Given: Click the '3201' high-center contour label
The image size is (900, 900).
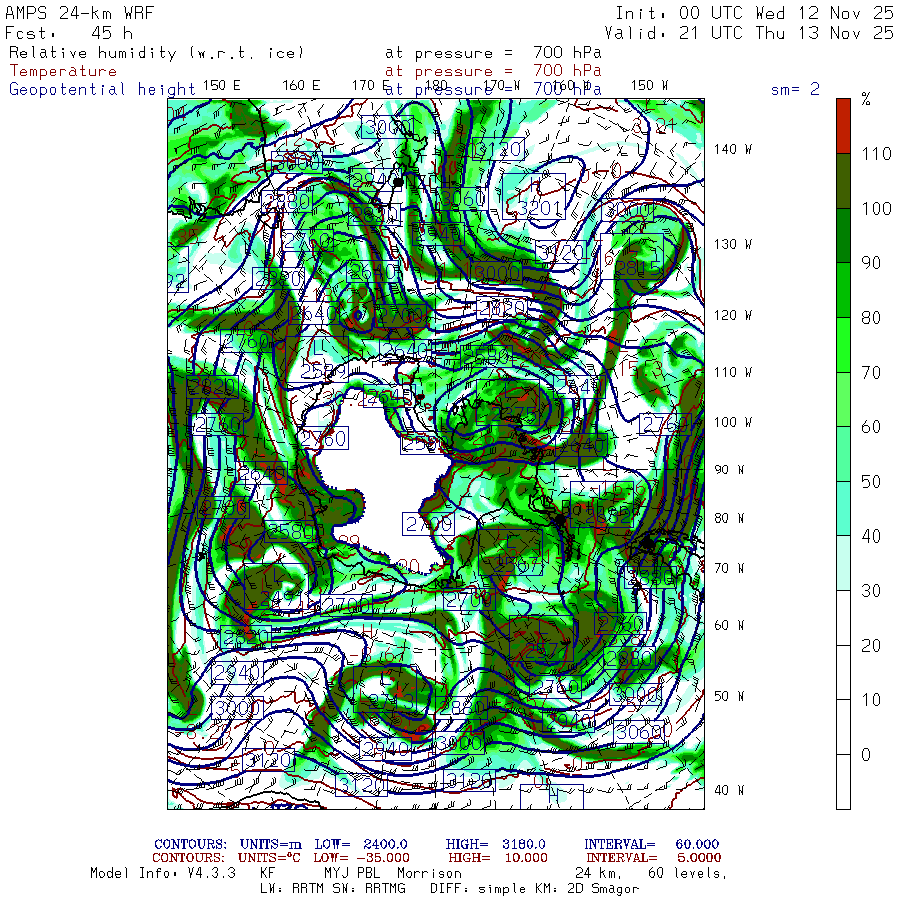Looking at the screenshot, I should click(x=539, y=208).
